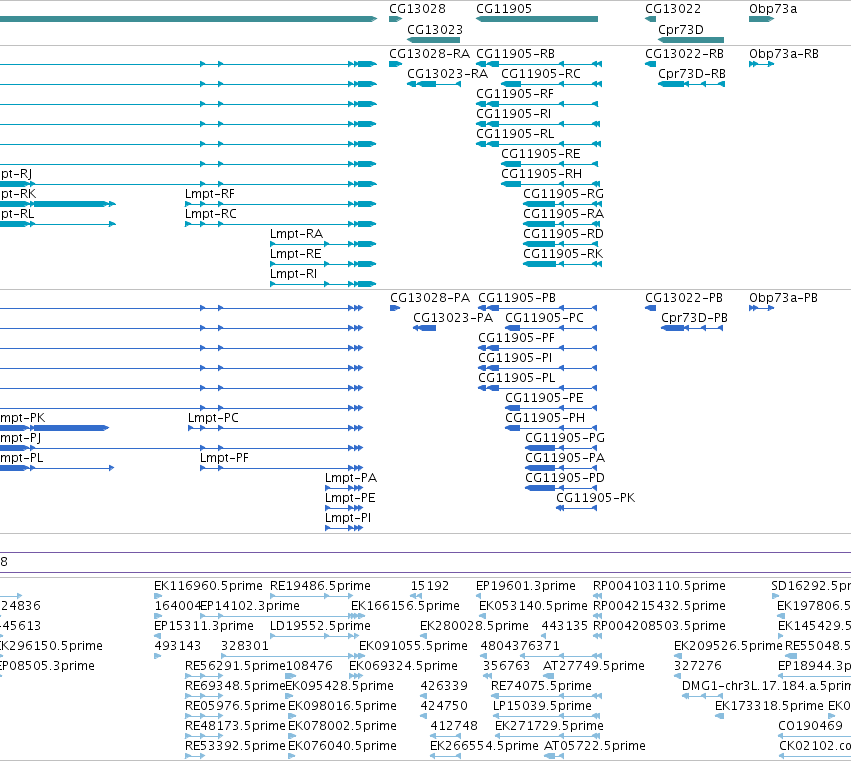The image size is (851, 761).
Task: Select protein CG11905-PK
Action: click(x=595, y=498)
